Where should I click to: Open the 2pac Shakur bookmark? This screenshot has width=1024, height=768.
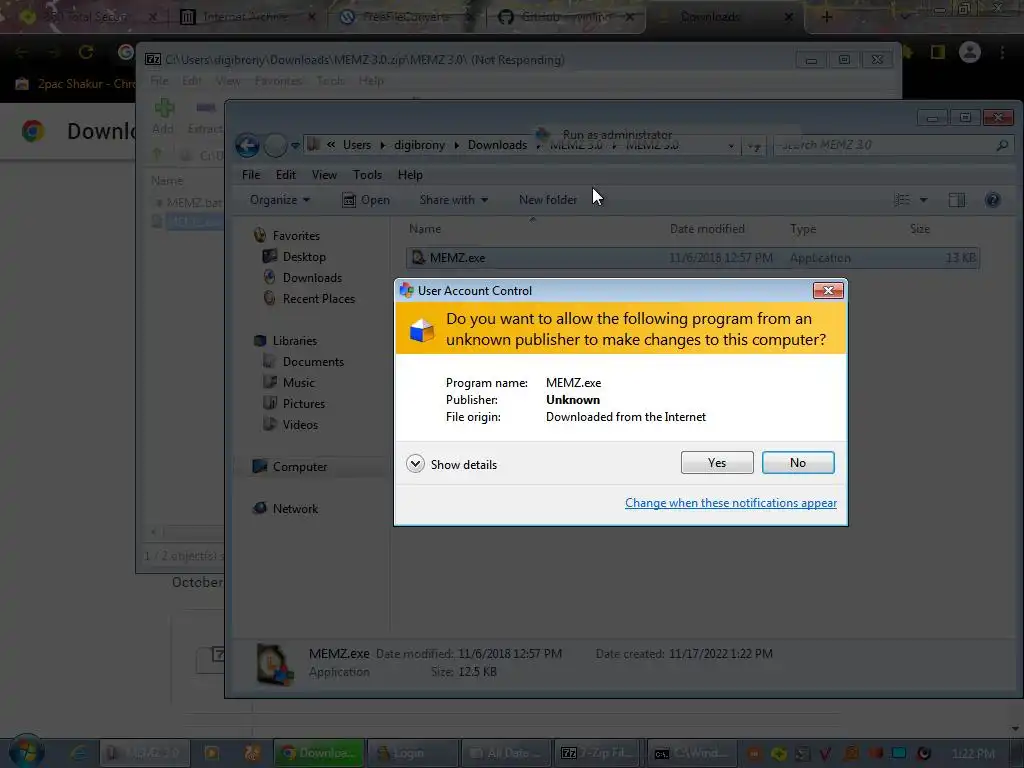pyautogui.click(x=75, y=84)
